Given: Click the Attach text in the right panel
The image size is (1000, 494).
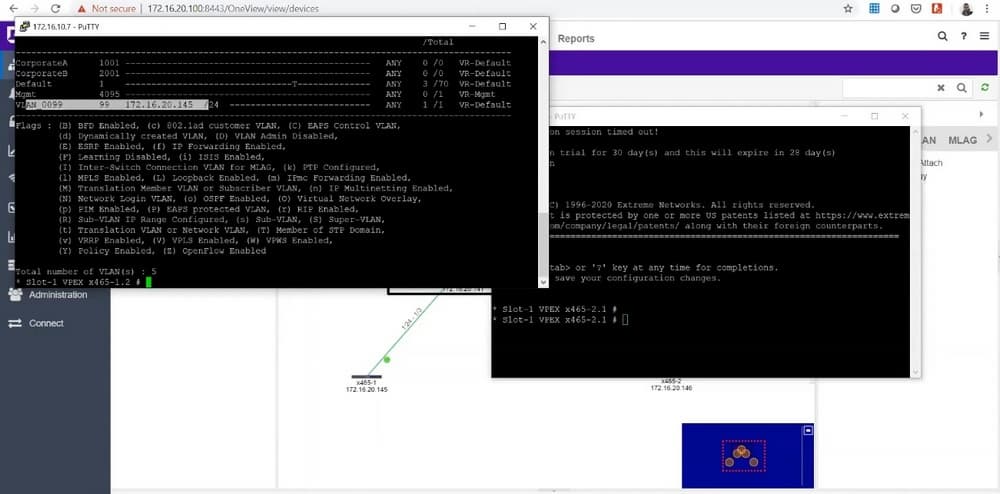Looking at the screenshot, I should [932, 163].
